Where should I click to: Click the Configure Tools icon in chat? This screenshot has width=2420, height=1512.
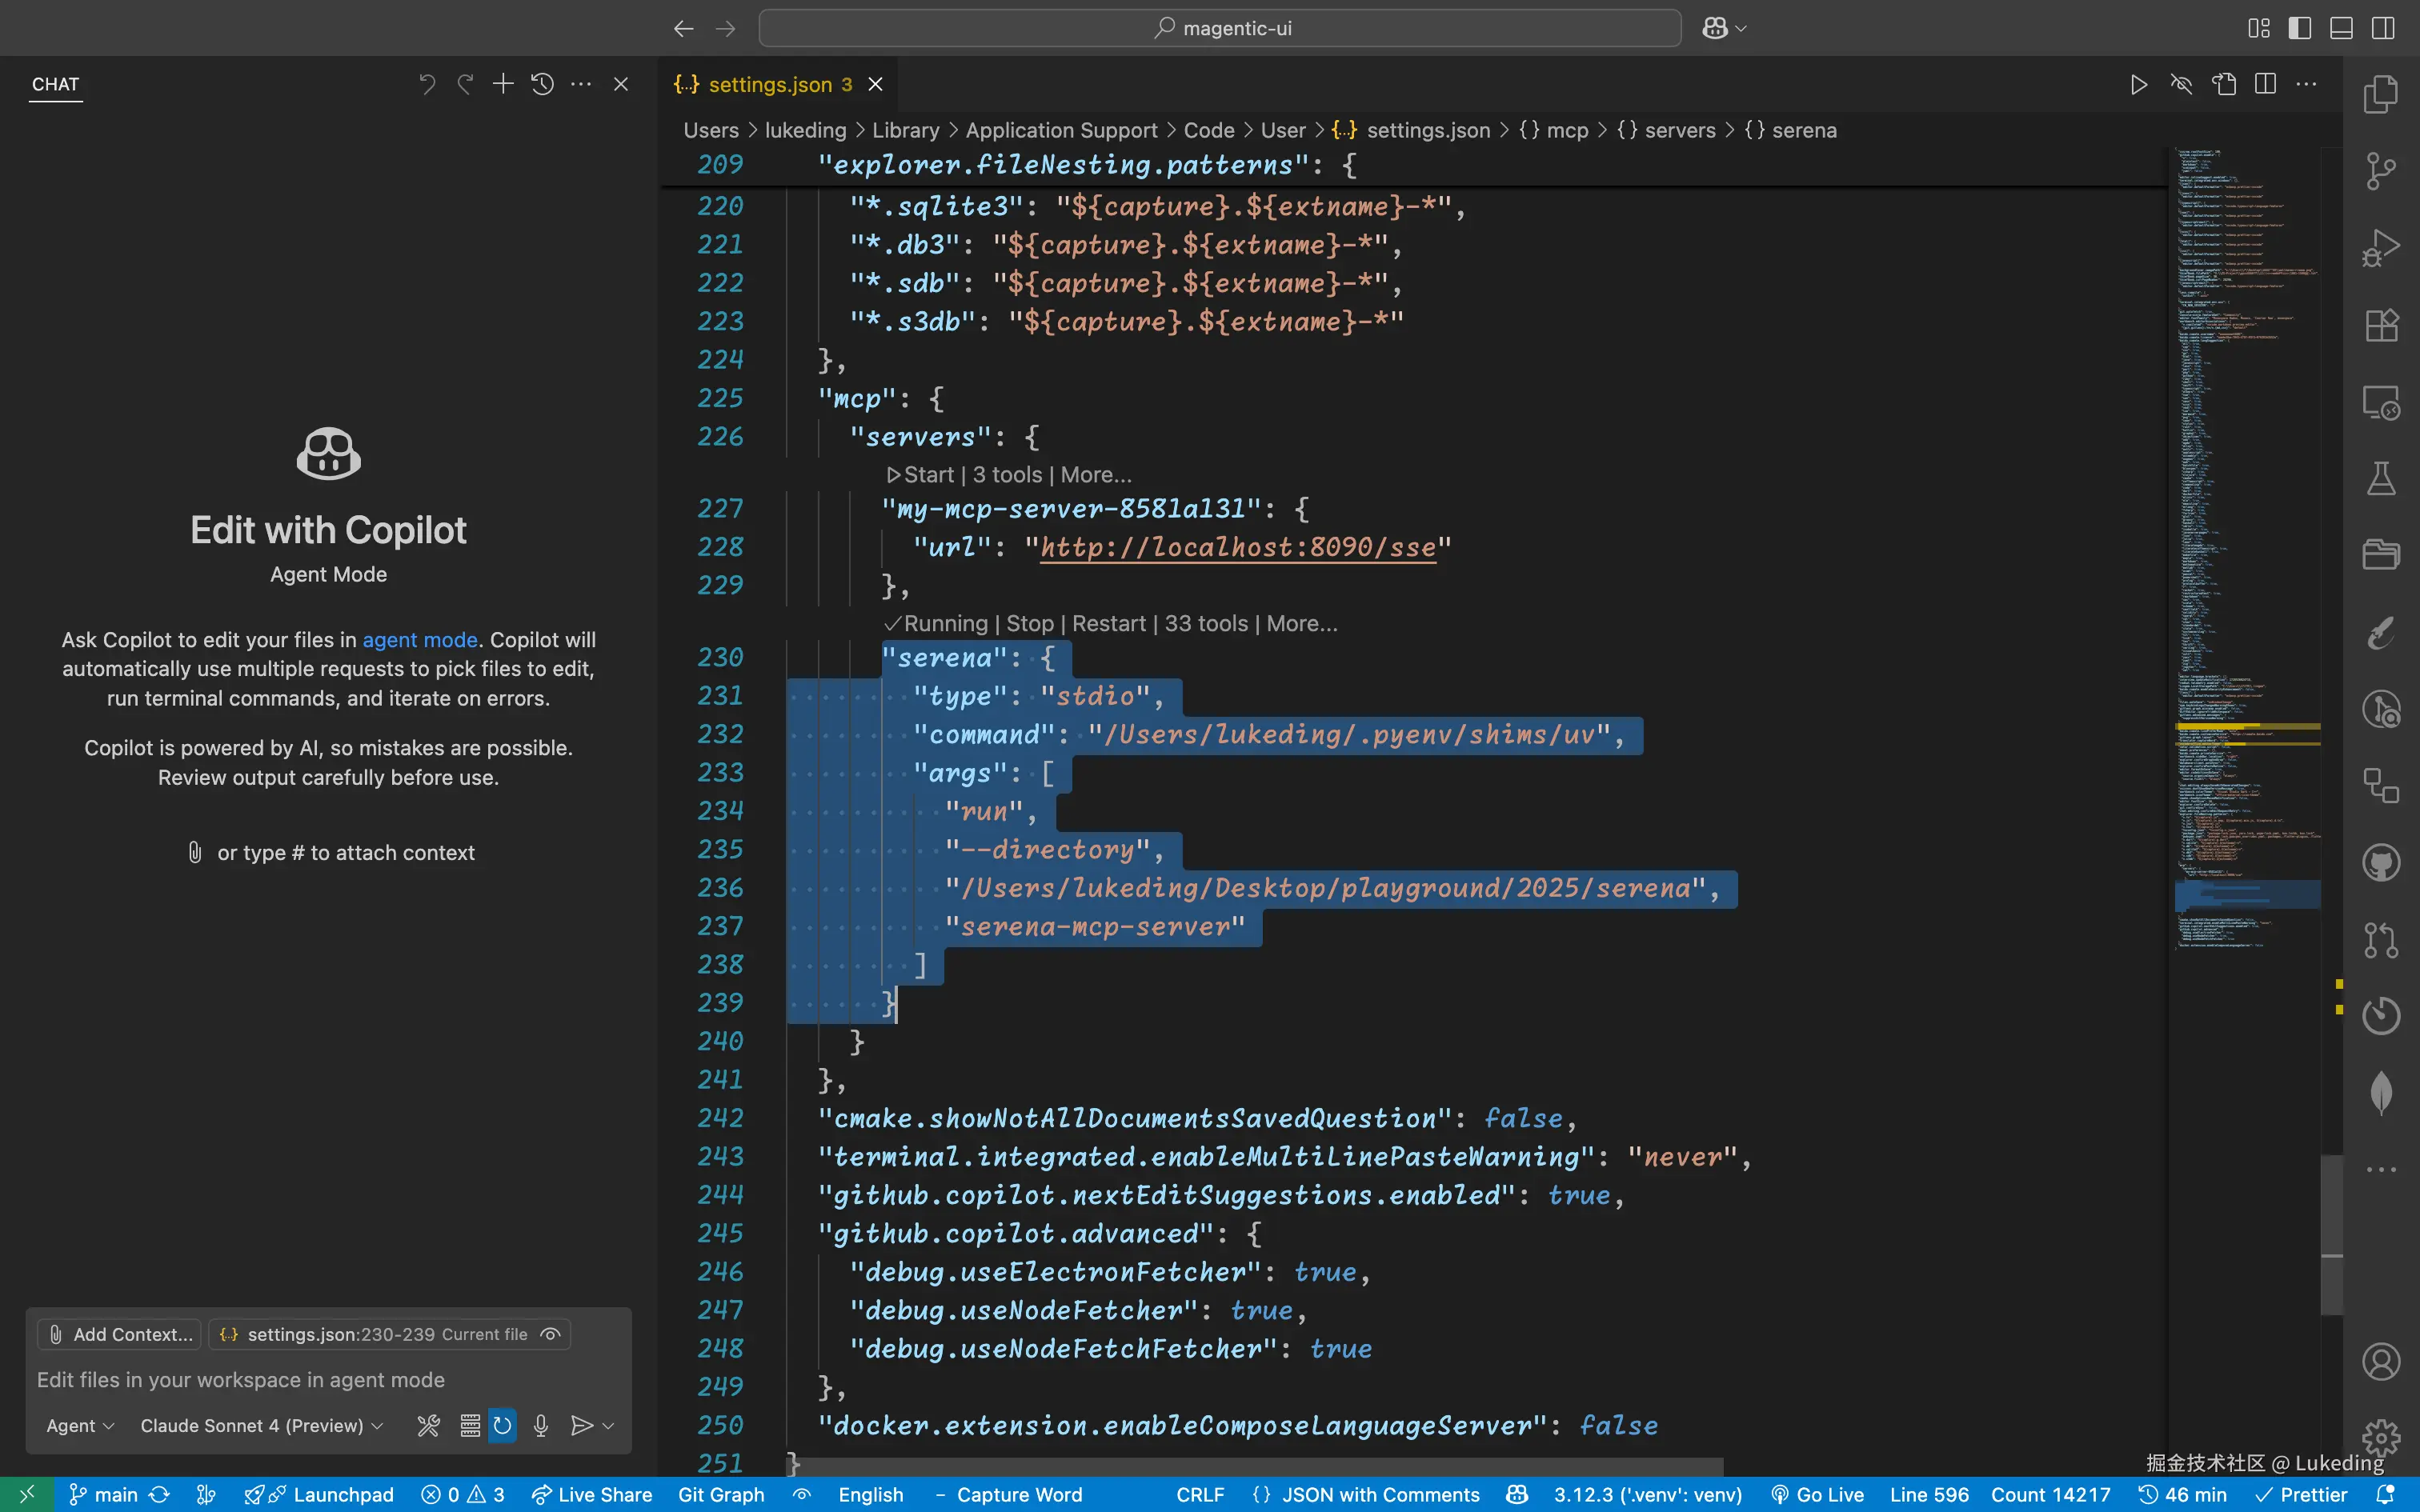click(428, 1425)
